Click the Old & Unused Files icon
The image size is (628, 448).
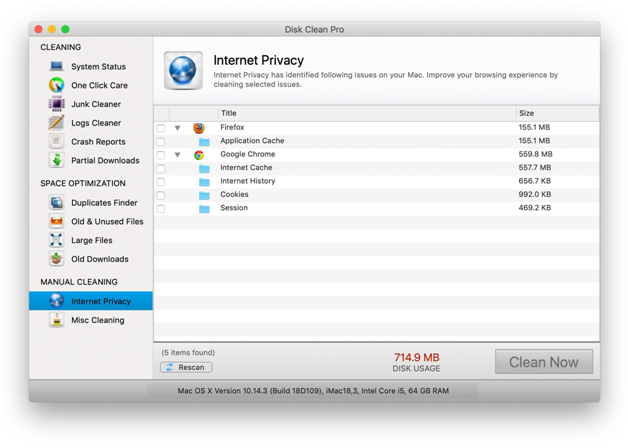(x=56, y=221)
